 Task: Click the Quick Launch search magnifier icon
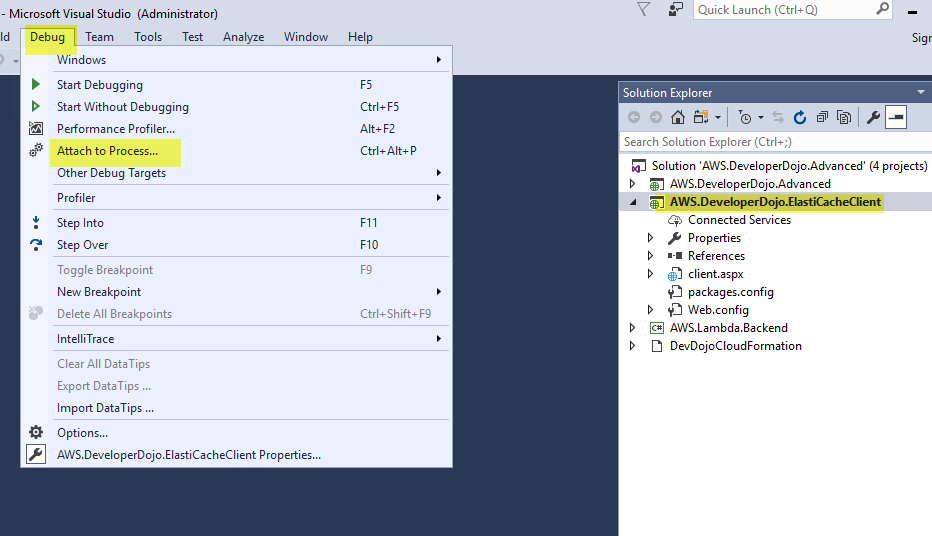(x=883, y=9)
